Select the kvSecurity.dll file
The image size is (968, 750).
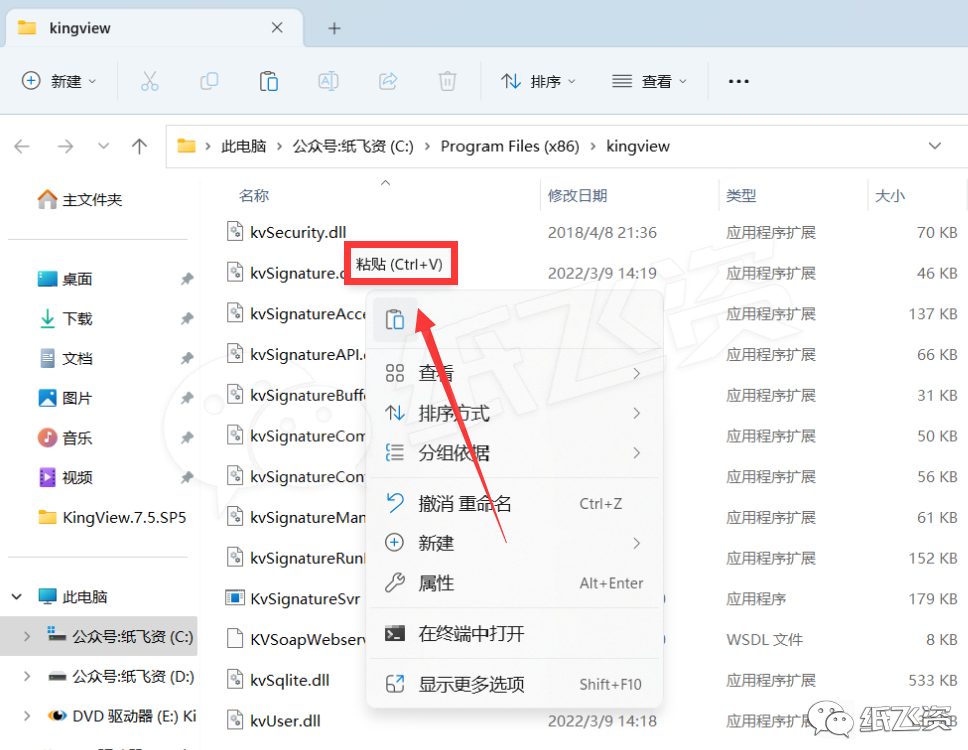coord(298,232)
